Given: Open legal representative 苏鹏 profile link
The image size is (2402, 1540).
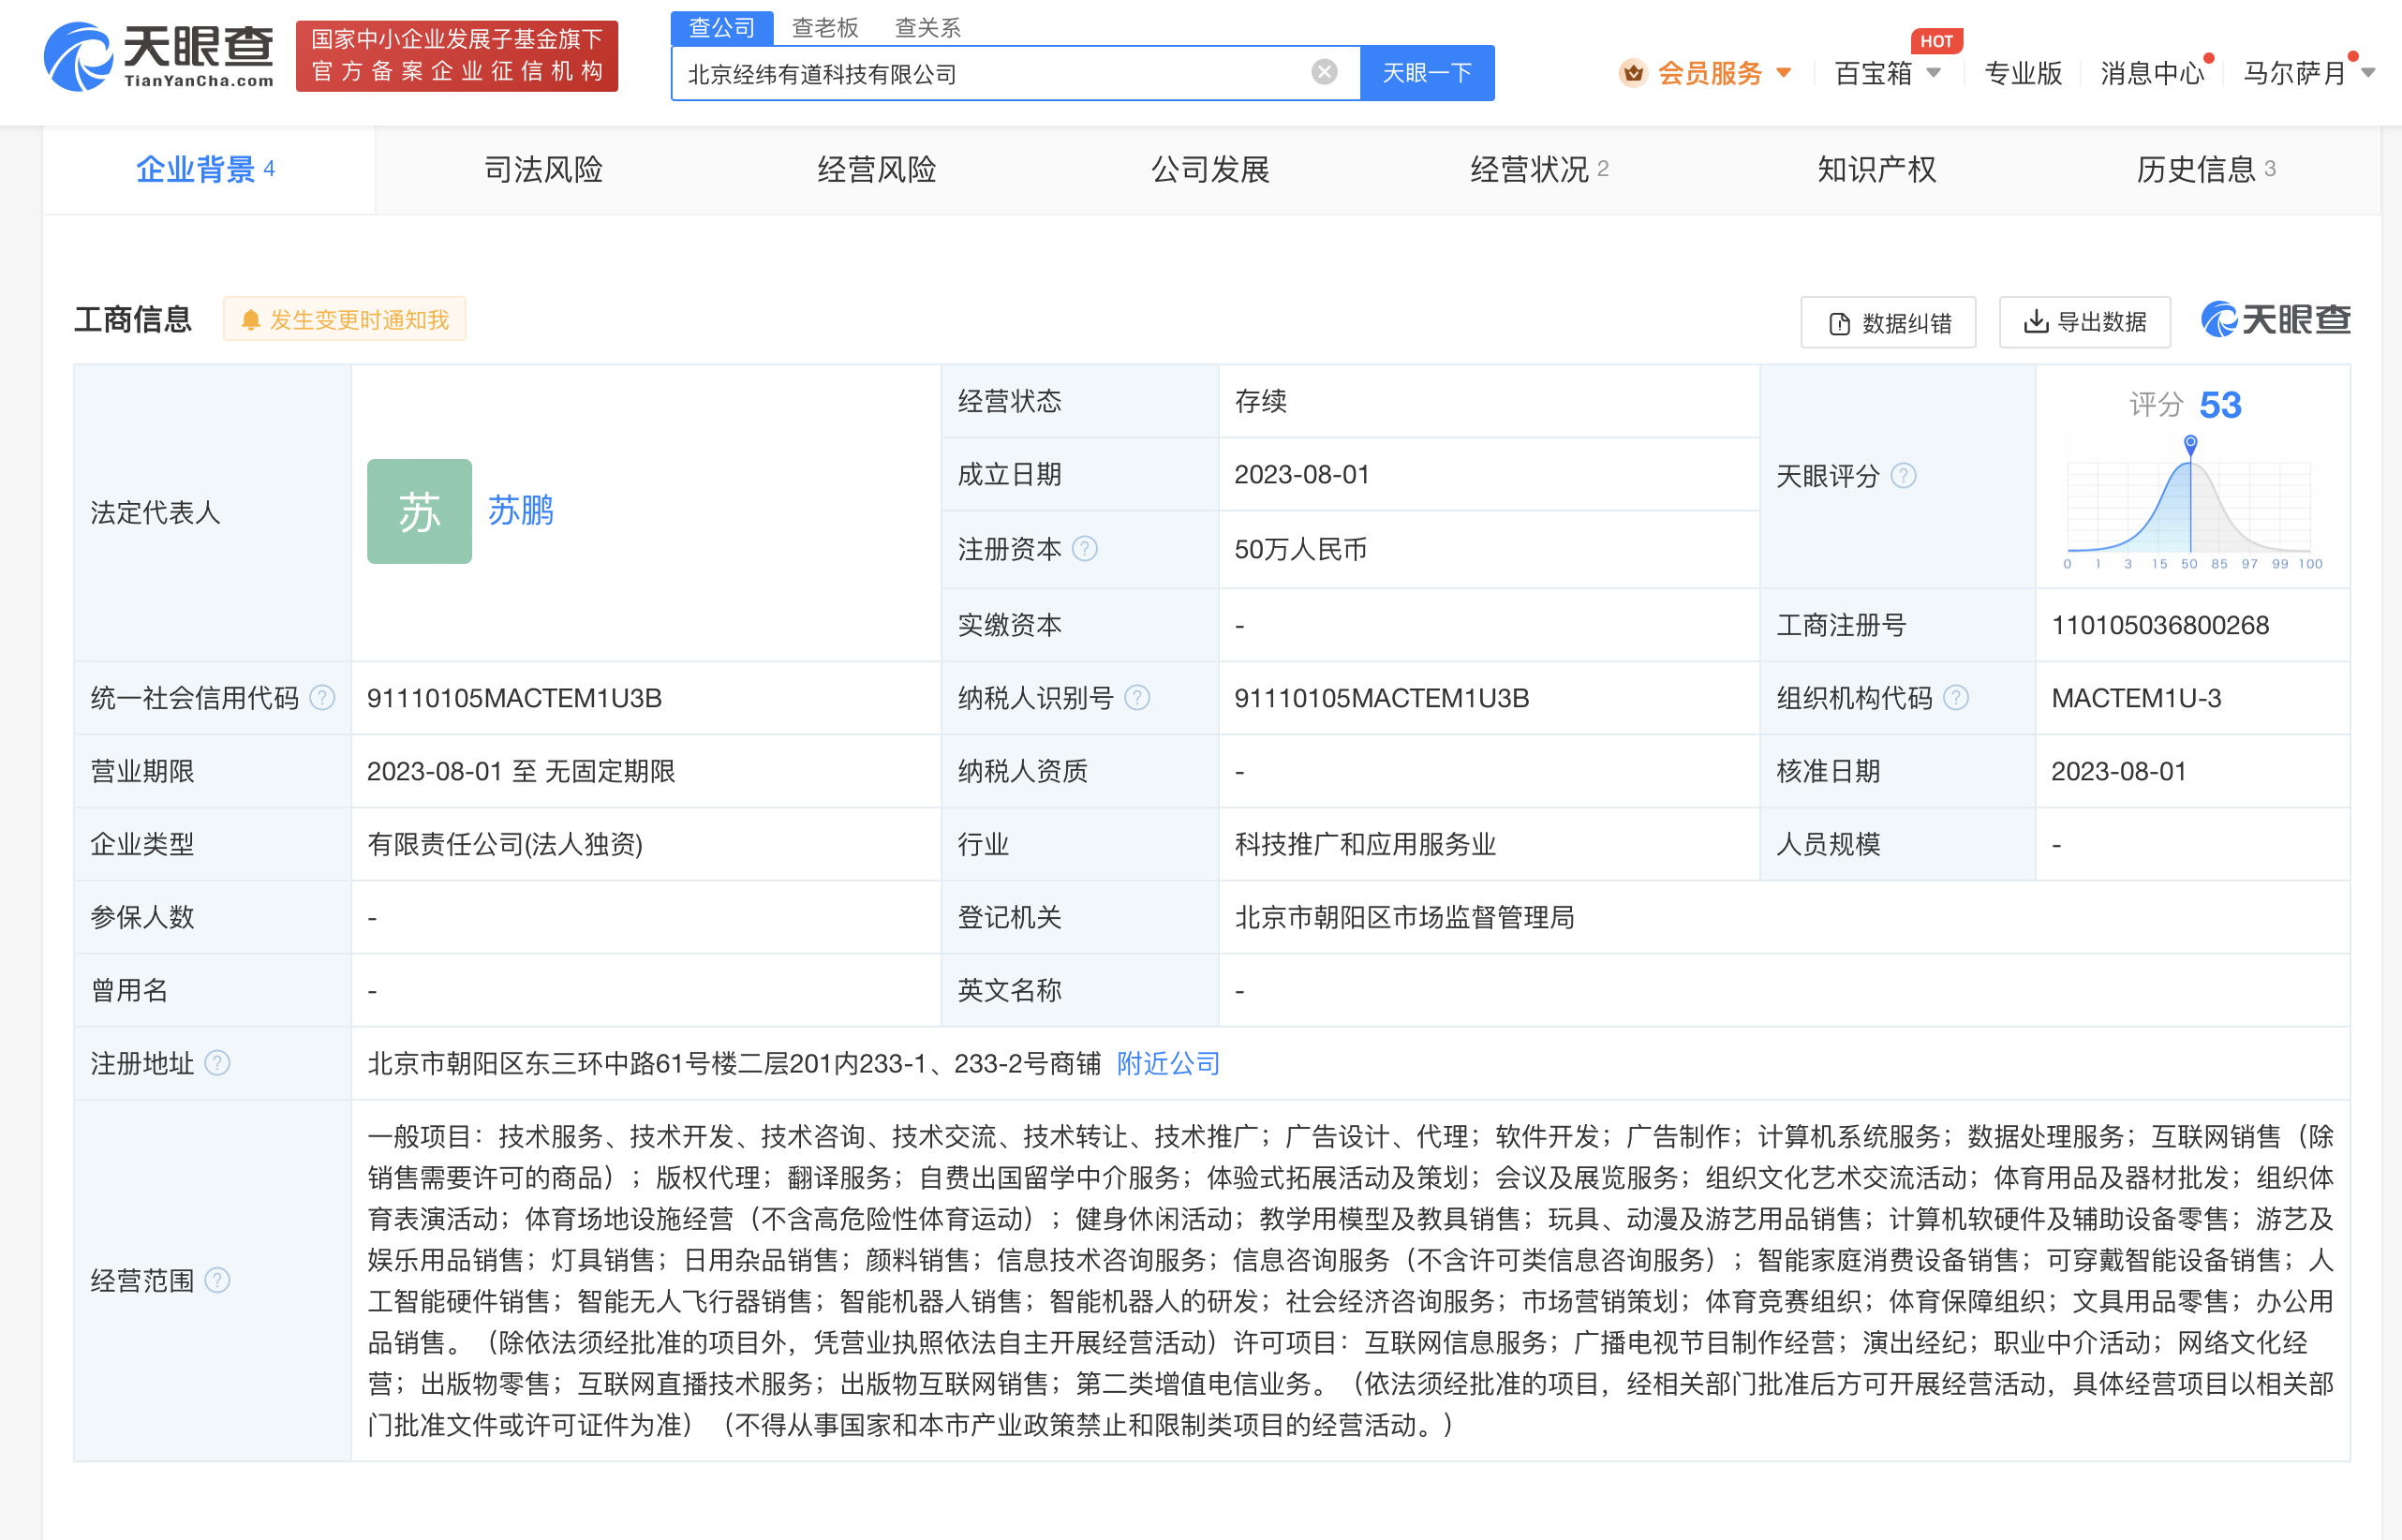Looking at the screenshot, I should 518,511.
